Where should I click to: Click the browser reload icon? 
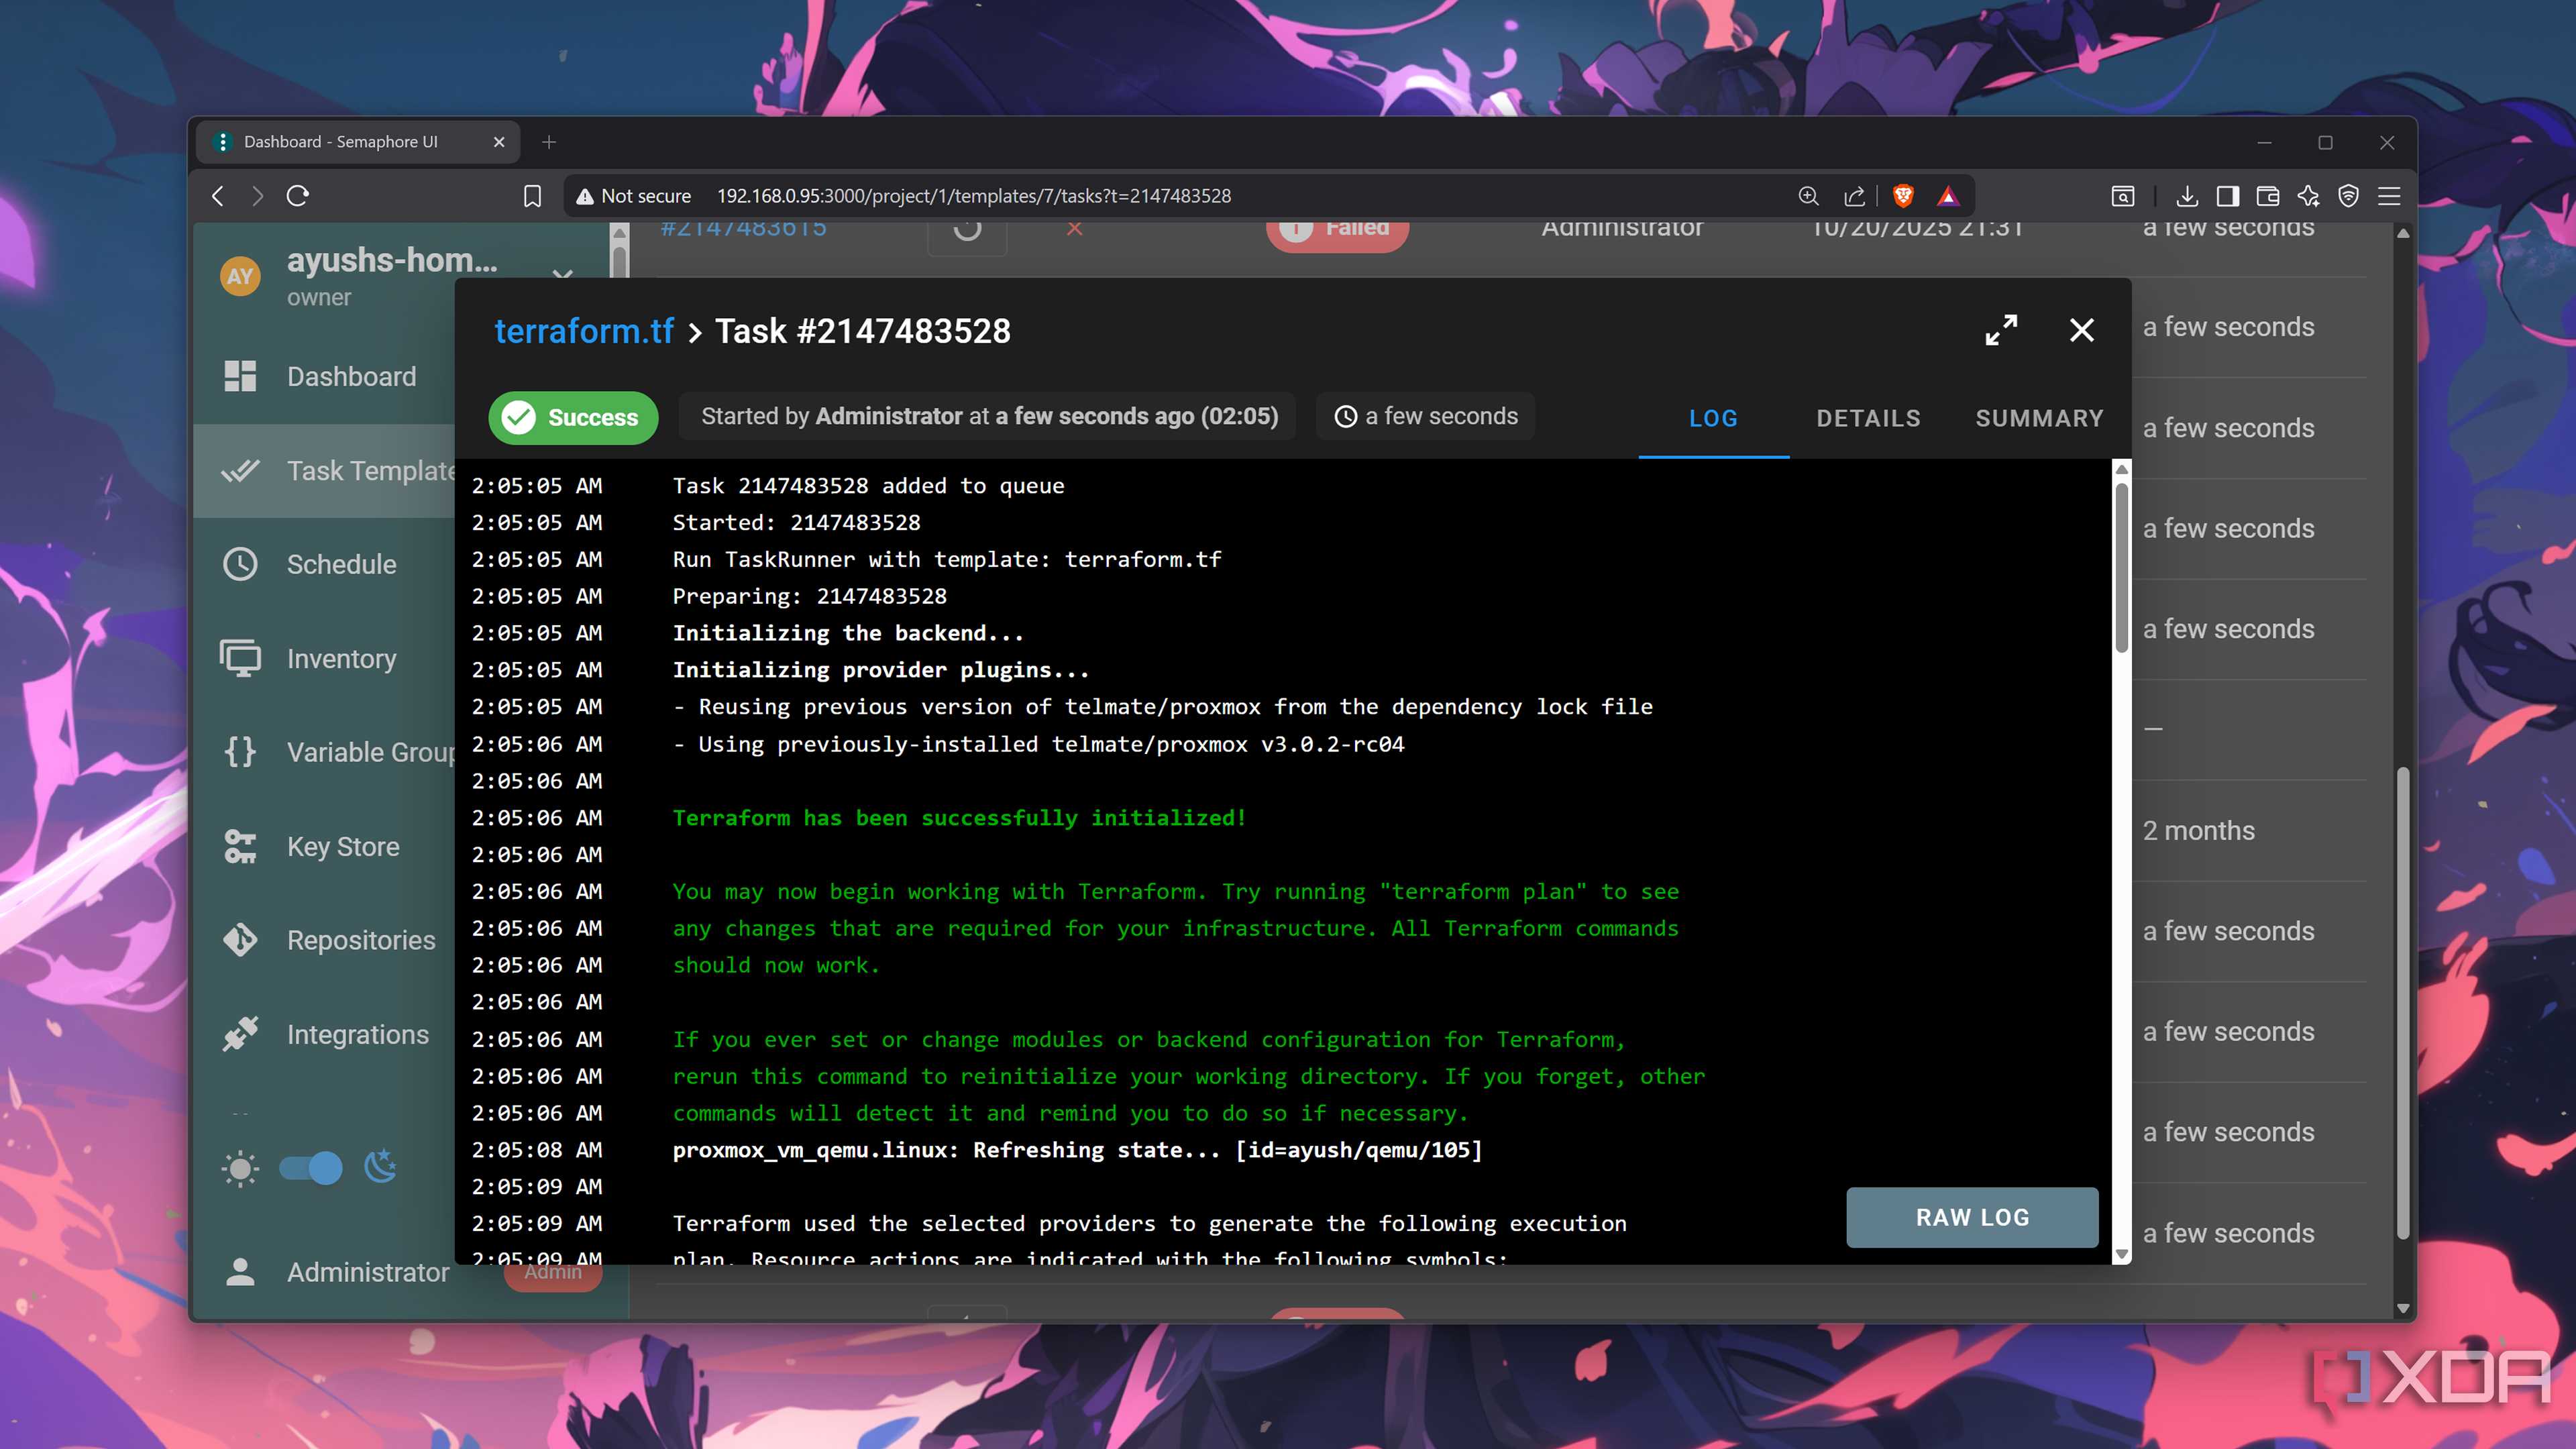(x=298, y=196)
